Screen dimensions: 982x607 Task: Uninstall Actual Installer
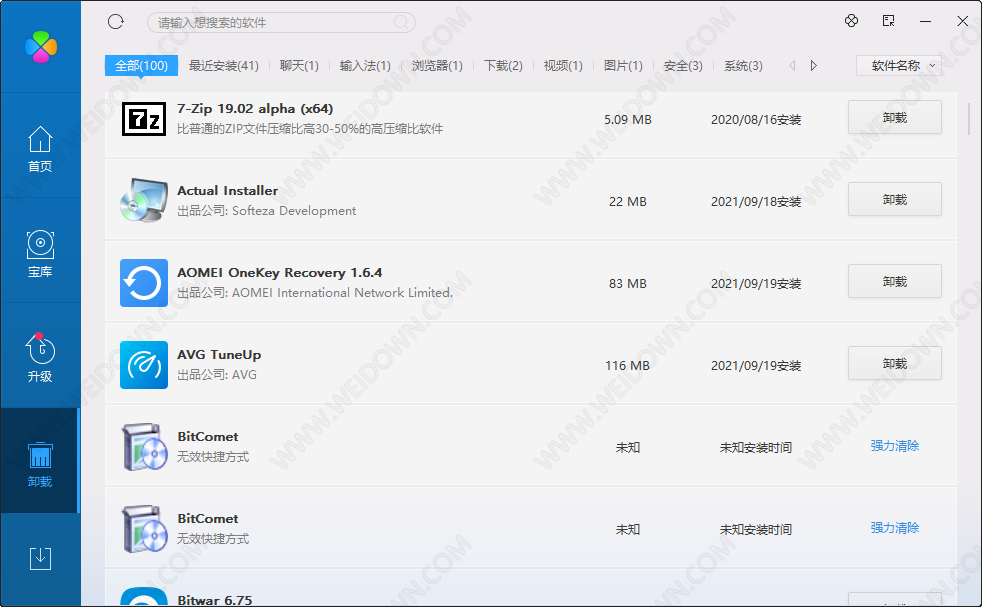(895, 199)
